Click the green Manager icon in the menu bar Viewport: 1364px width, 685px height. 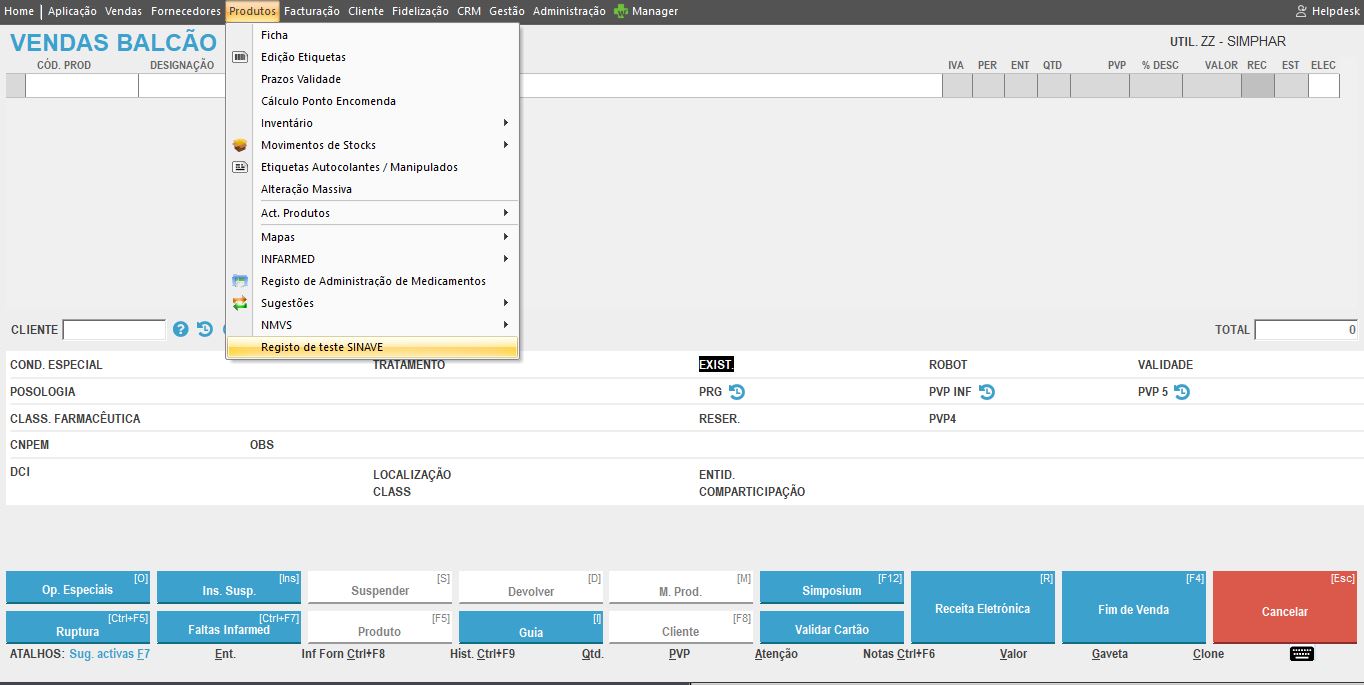(621, 11)
